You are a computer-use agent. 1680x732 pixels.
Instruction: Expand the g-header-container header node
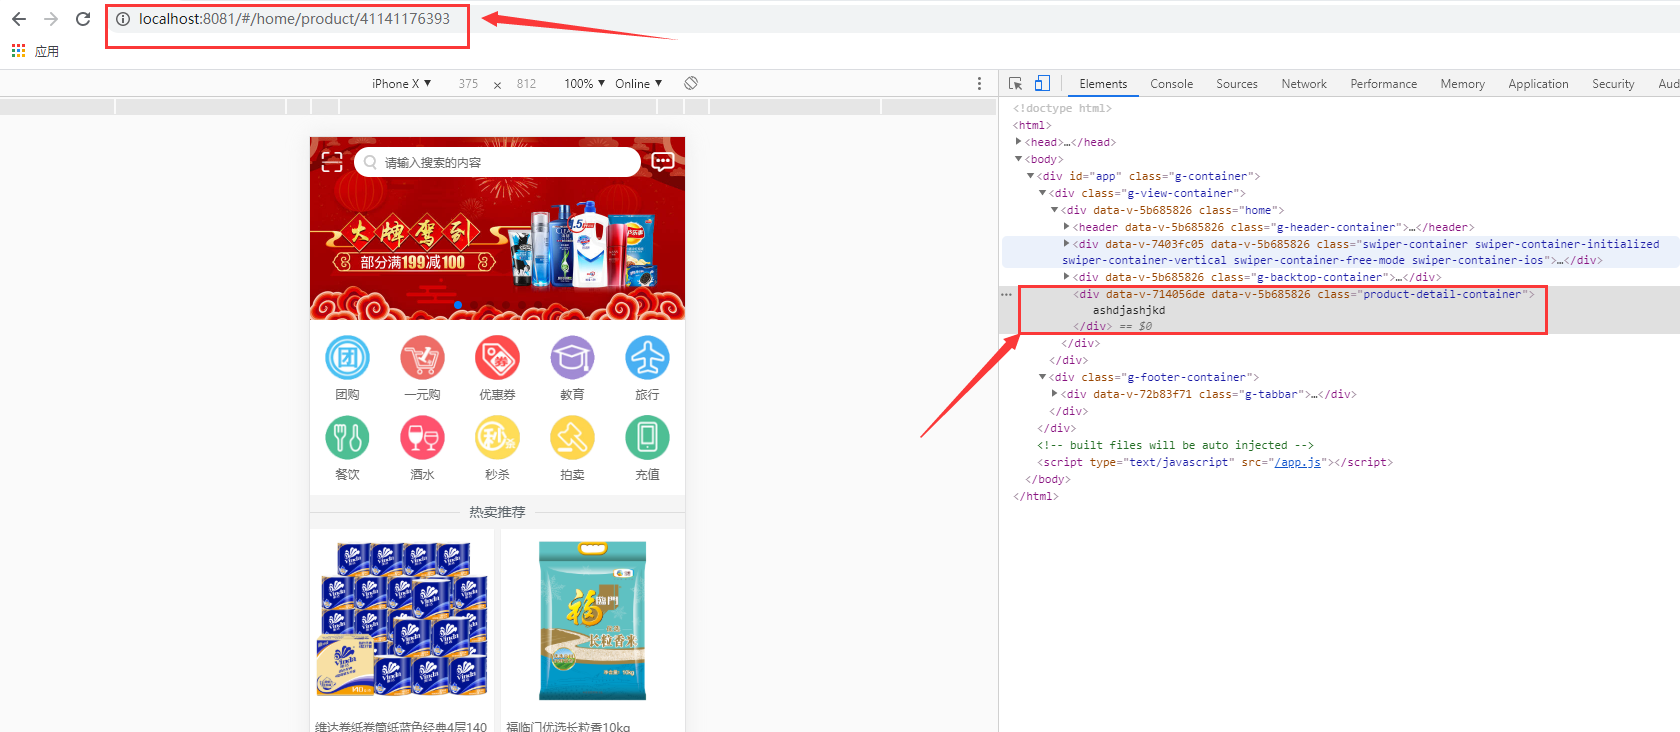tap(1066, 227)
